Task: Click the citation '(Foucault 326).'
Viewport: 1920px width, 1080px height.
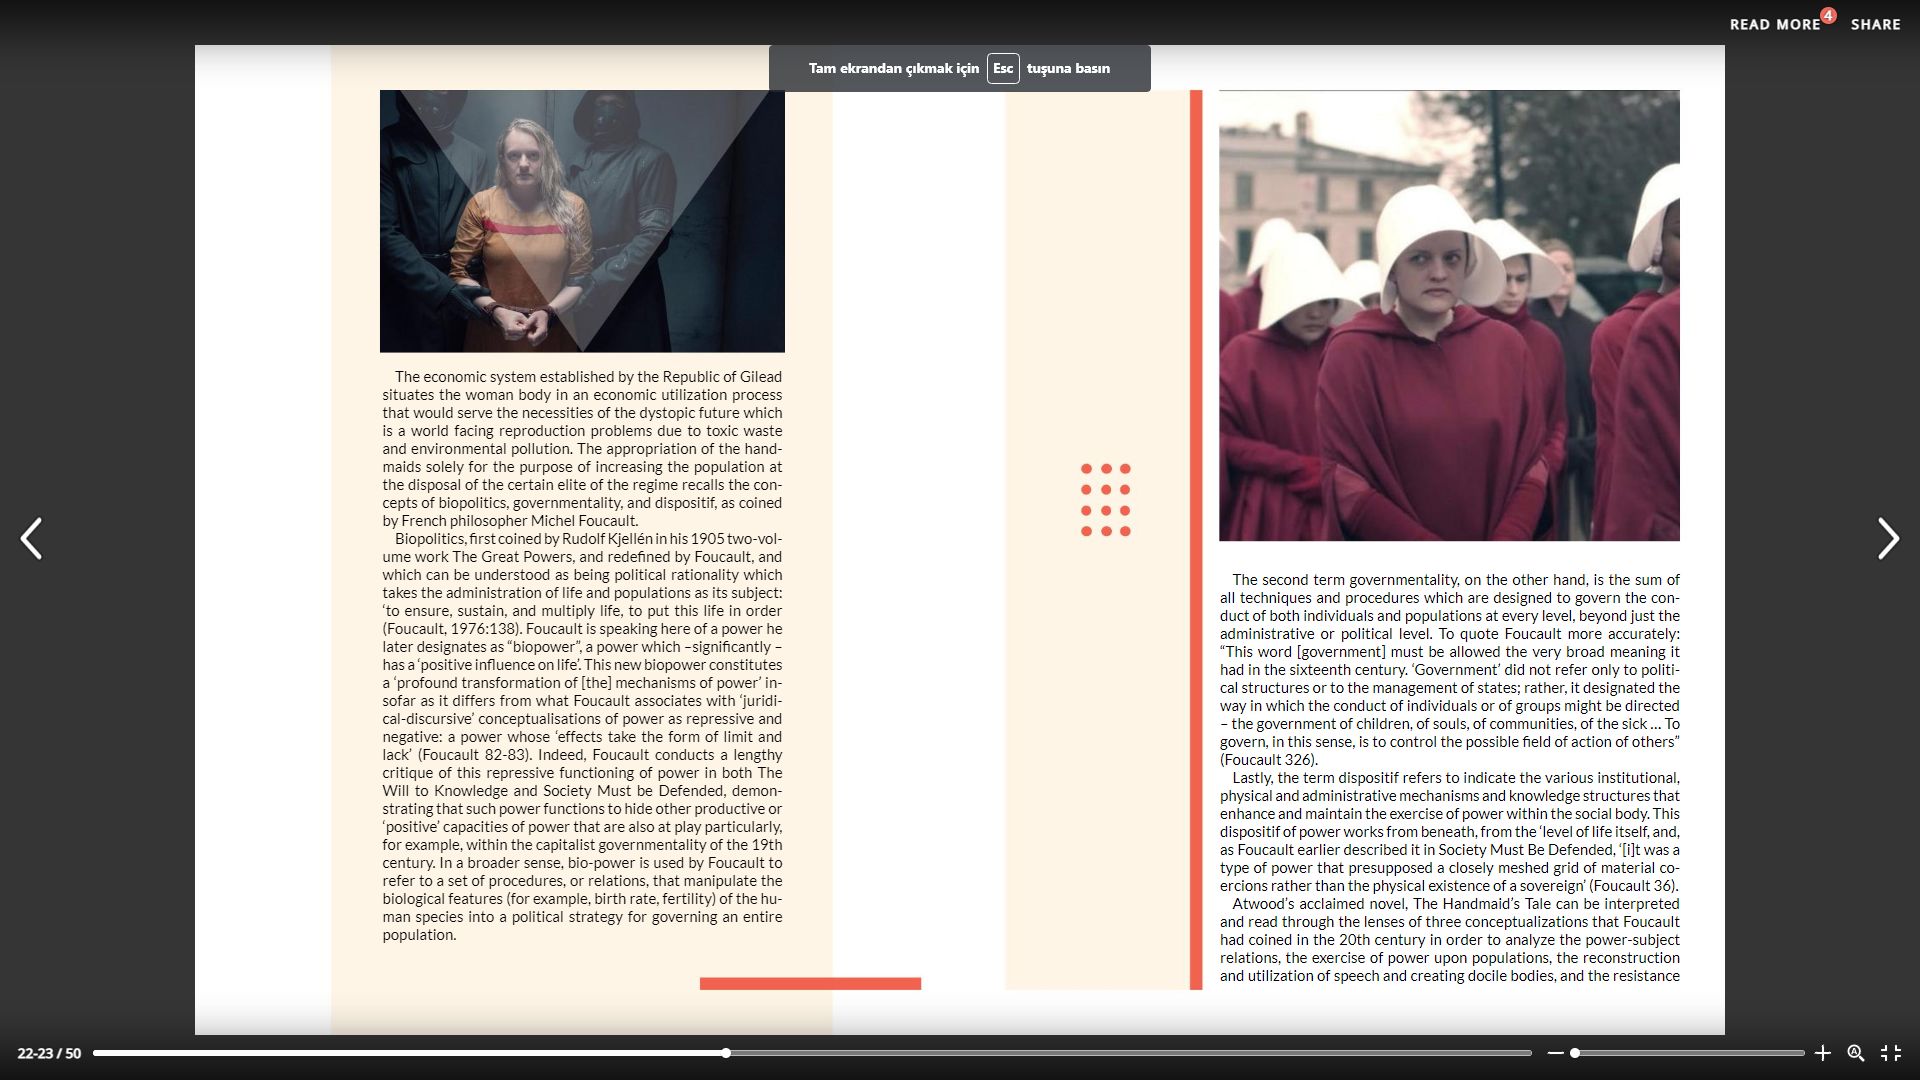Action: tap(1269, 760)
